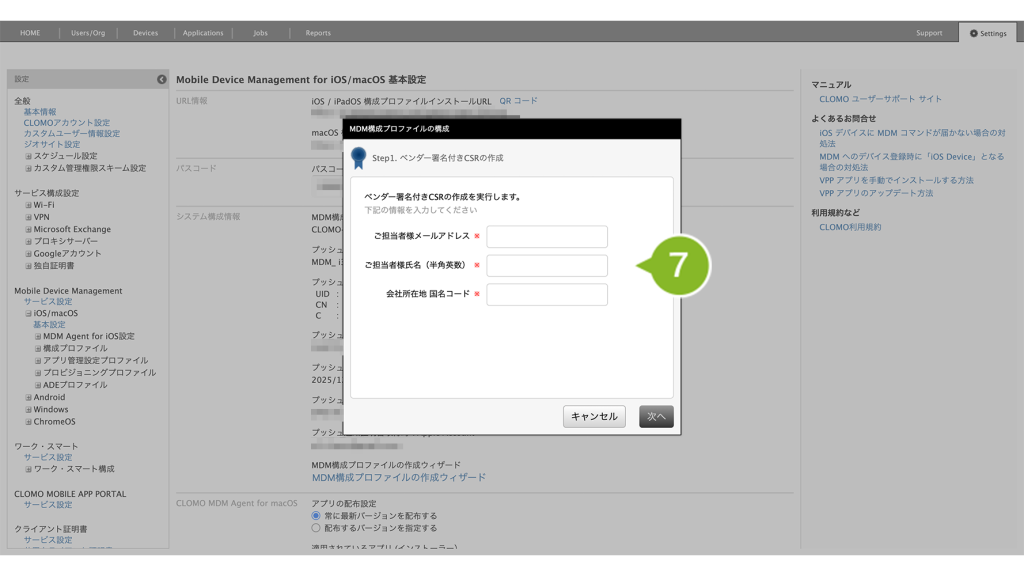
Task: Open CLOMO ユーザーサポート サイト link
Action: pyautogui.click(x=880, y=99)
